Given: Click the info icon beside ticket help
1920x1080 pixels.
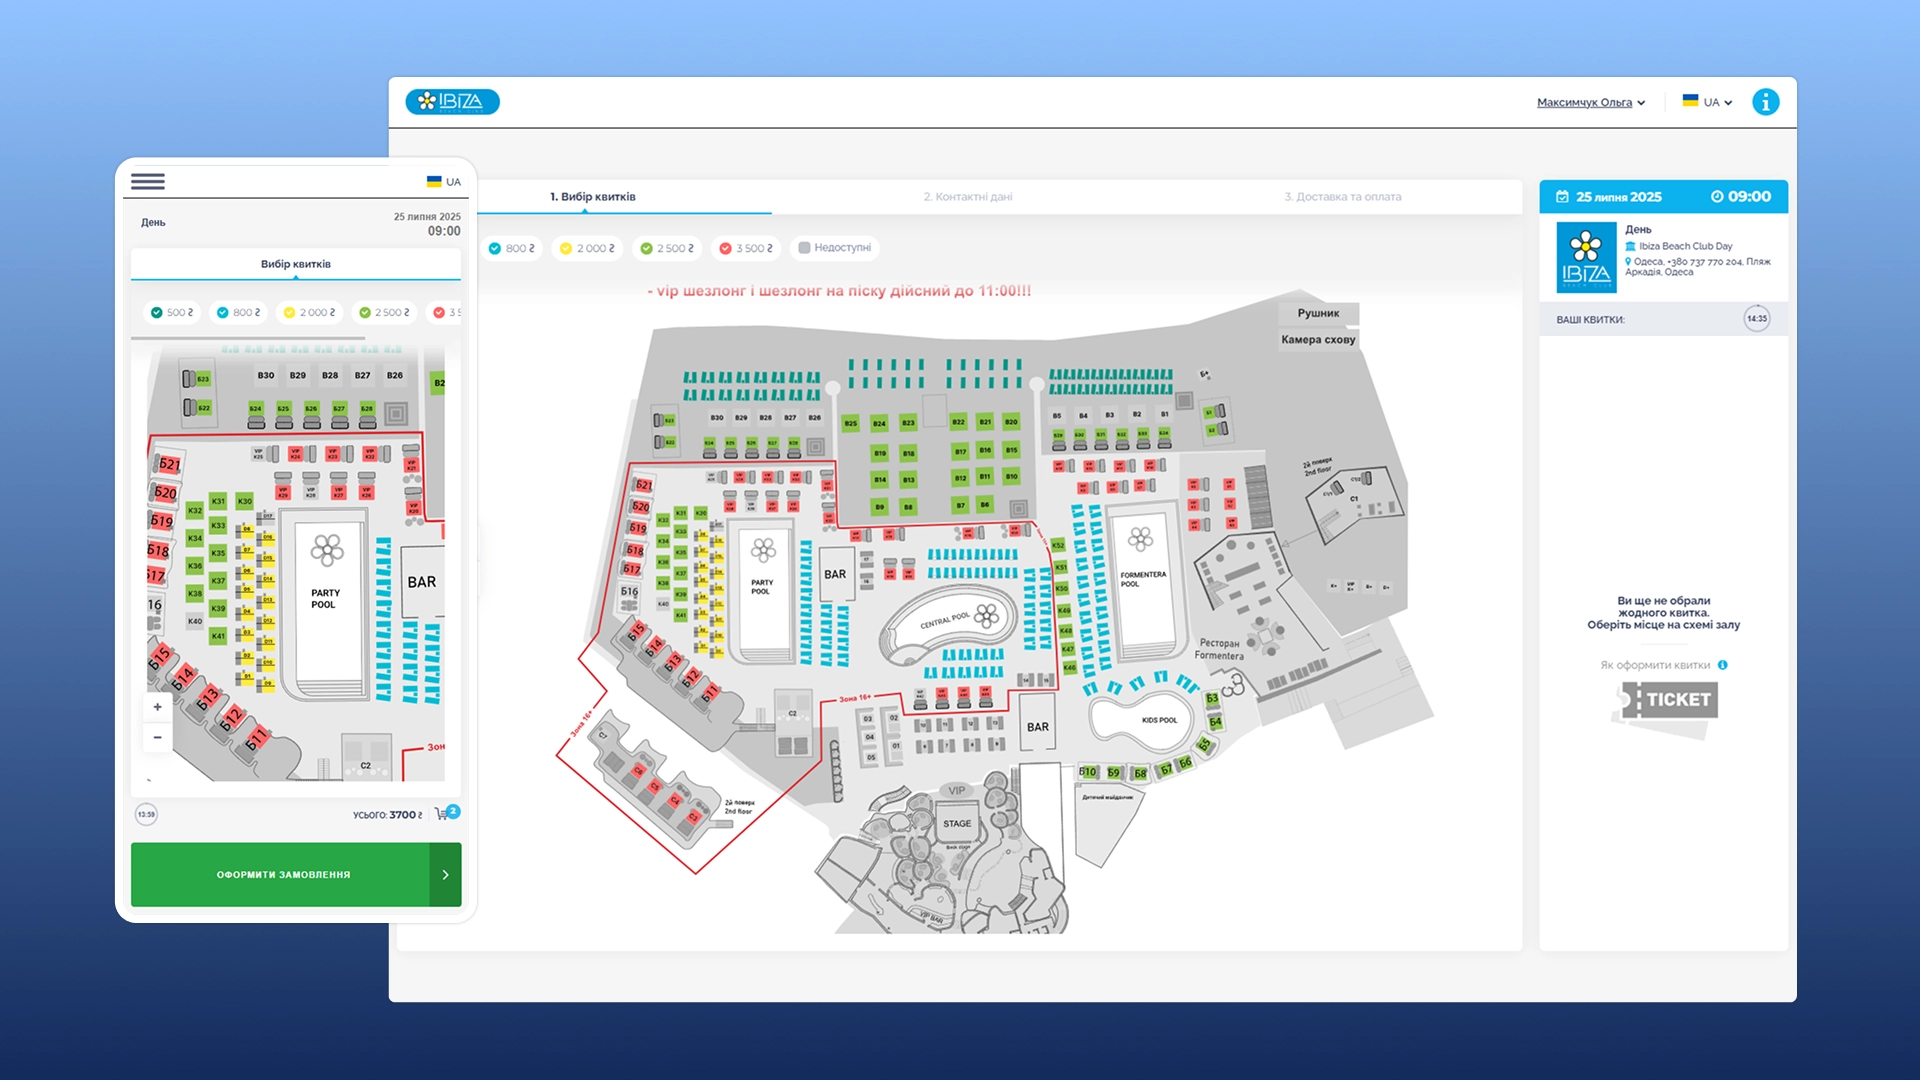Looking at the screenshot, I should coord(1722,665).
